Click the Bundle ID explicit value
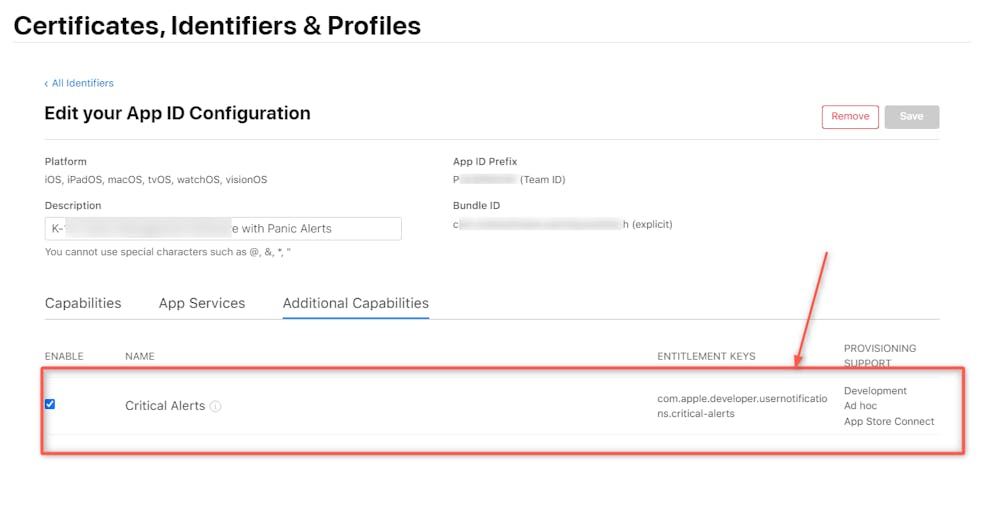Screen dimensions: 1000x512 click(562, 224)
